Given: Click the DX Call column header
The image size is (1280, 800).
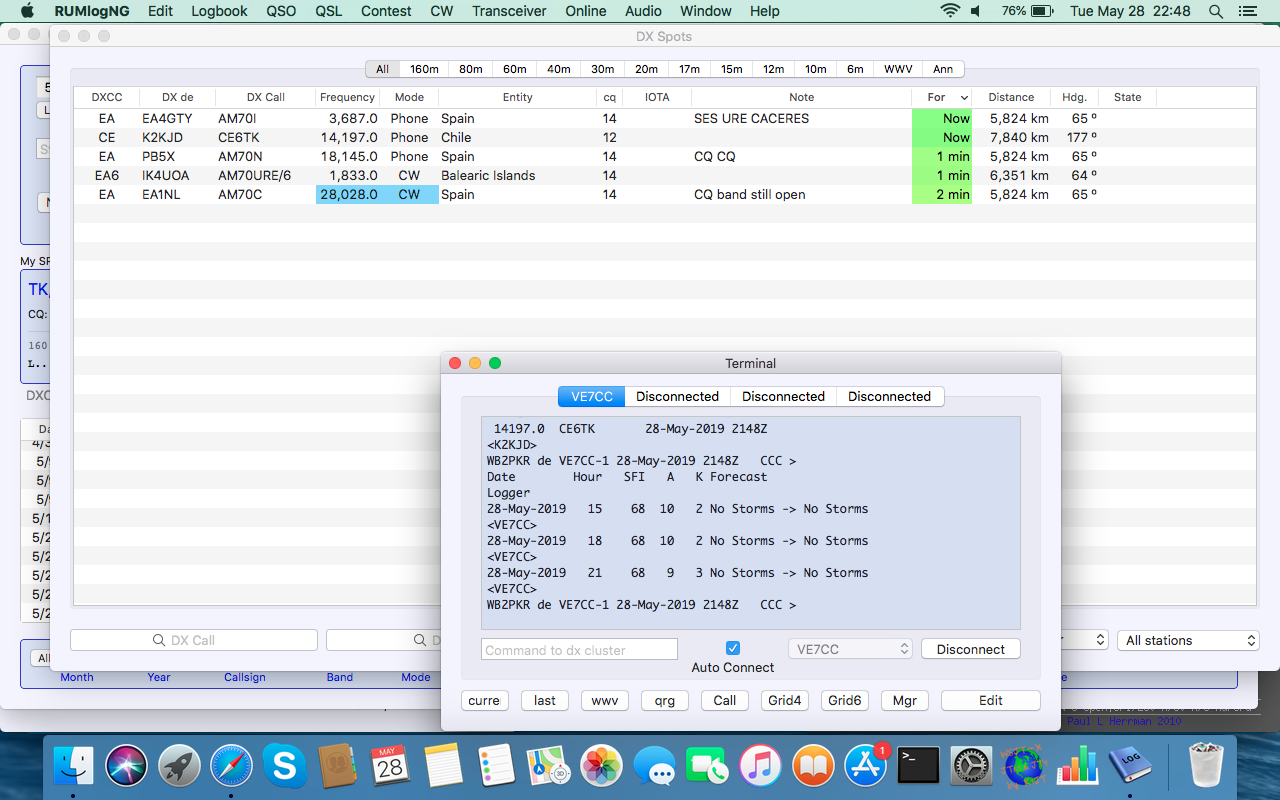Looking at the screenshot, I should (266, 97).
